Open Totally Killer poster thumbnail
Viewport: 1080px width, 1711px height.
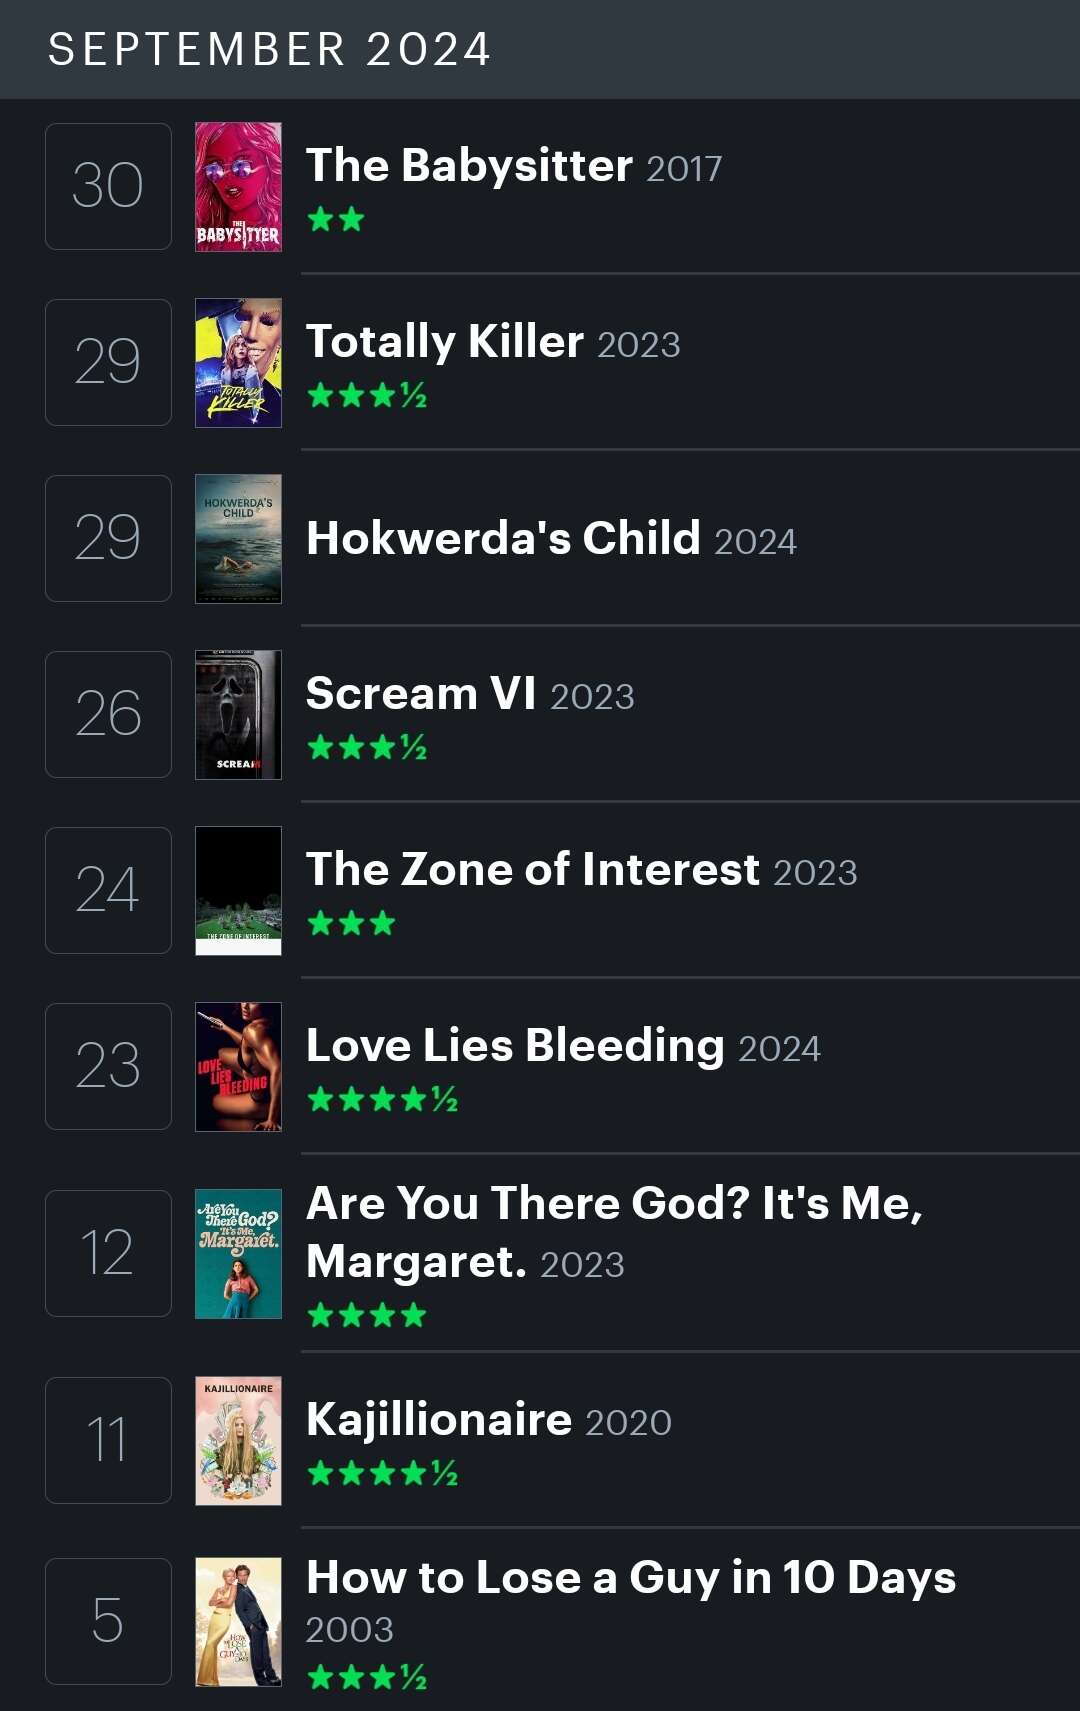point(238,363)
